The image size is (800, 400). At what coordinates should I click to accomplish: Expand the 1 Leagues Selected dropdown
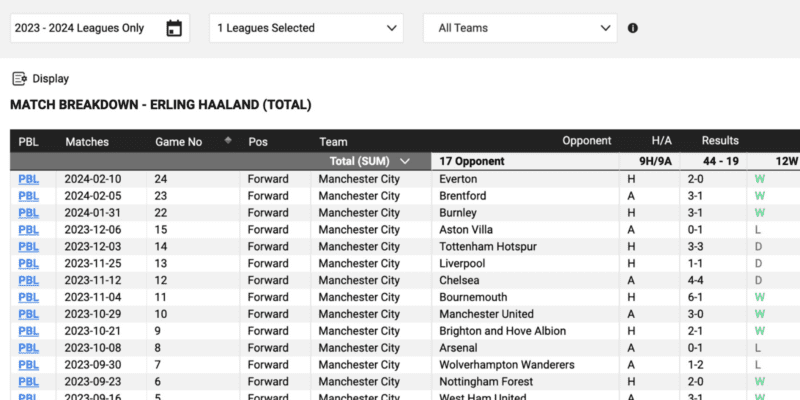pos(306,28)
